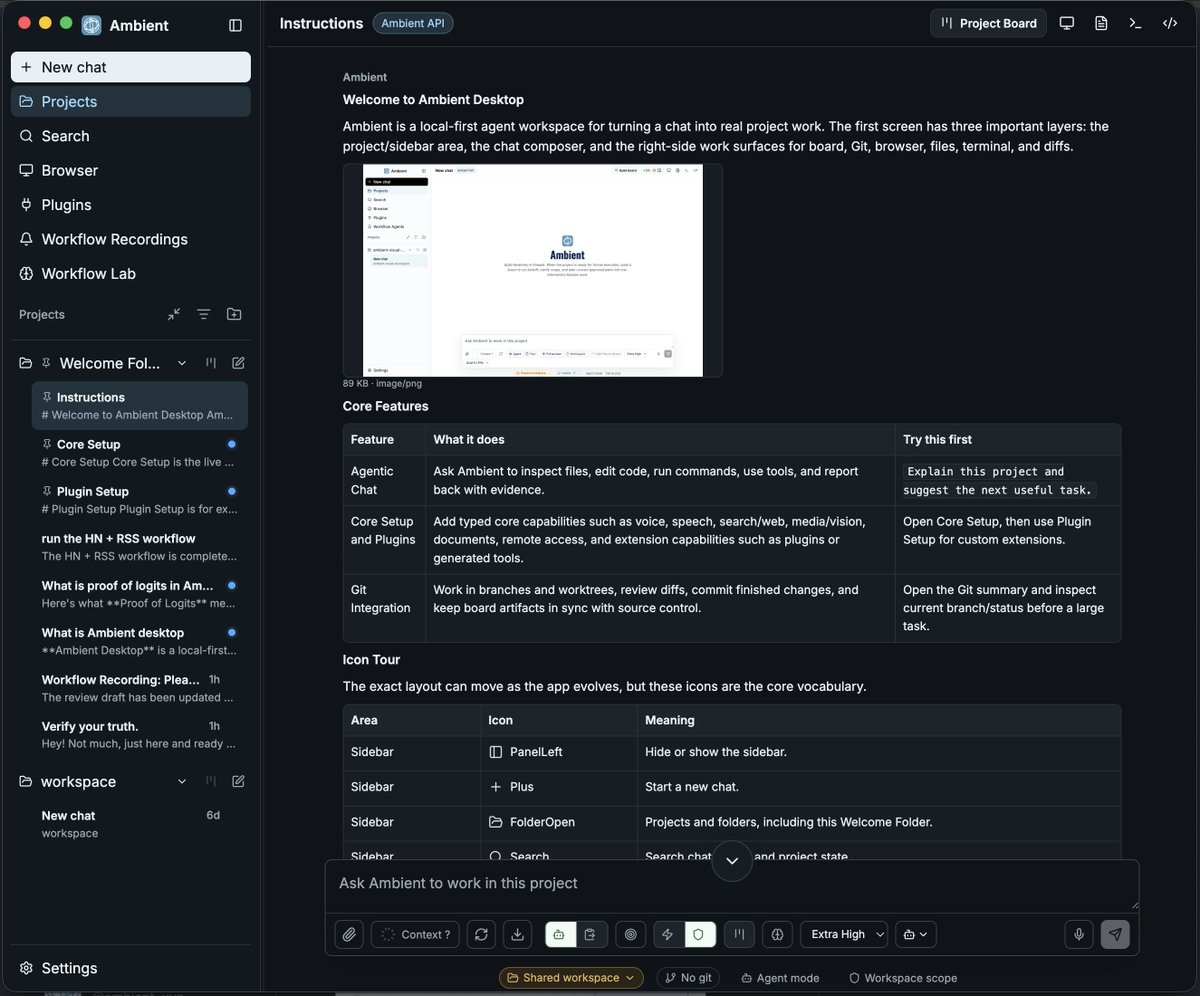The width and height of the screenshot is (1200, 996).
Task: Add a new project folder
Action: [234, 314]
